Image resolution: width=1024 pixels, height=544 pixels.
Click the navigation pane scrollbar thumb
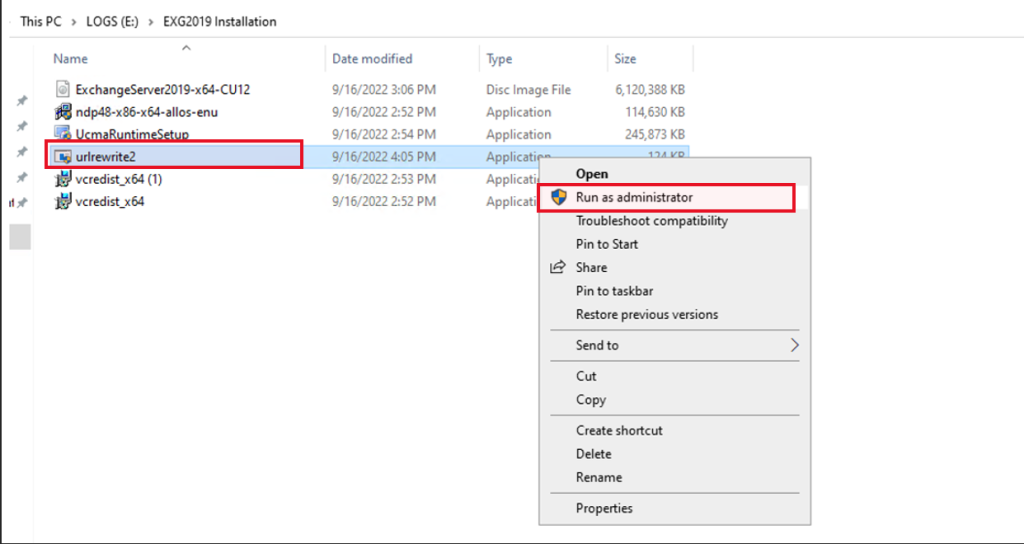[x=20, y=236]
